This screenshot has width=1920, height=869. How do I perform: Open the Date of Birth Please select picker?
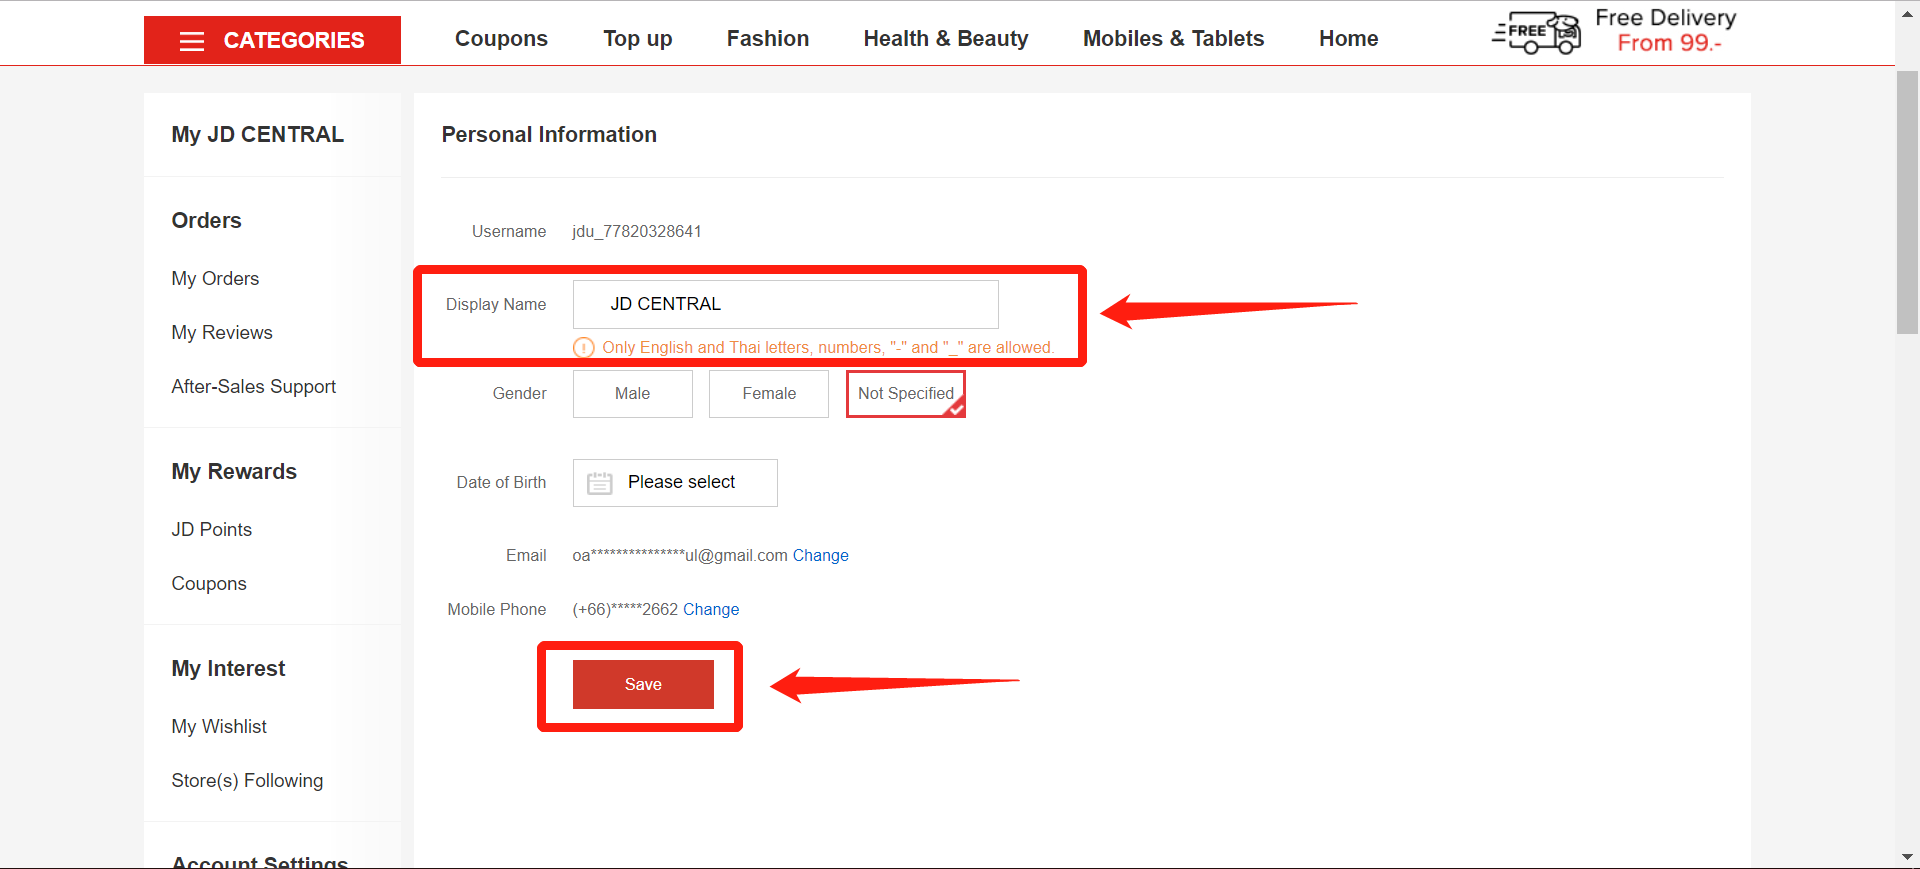click(675, 483)
